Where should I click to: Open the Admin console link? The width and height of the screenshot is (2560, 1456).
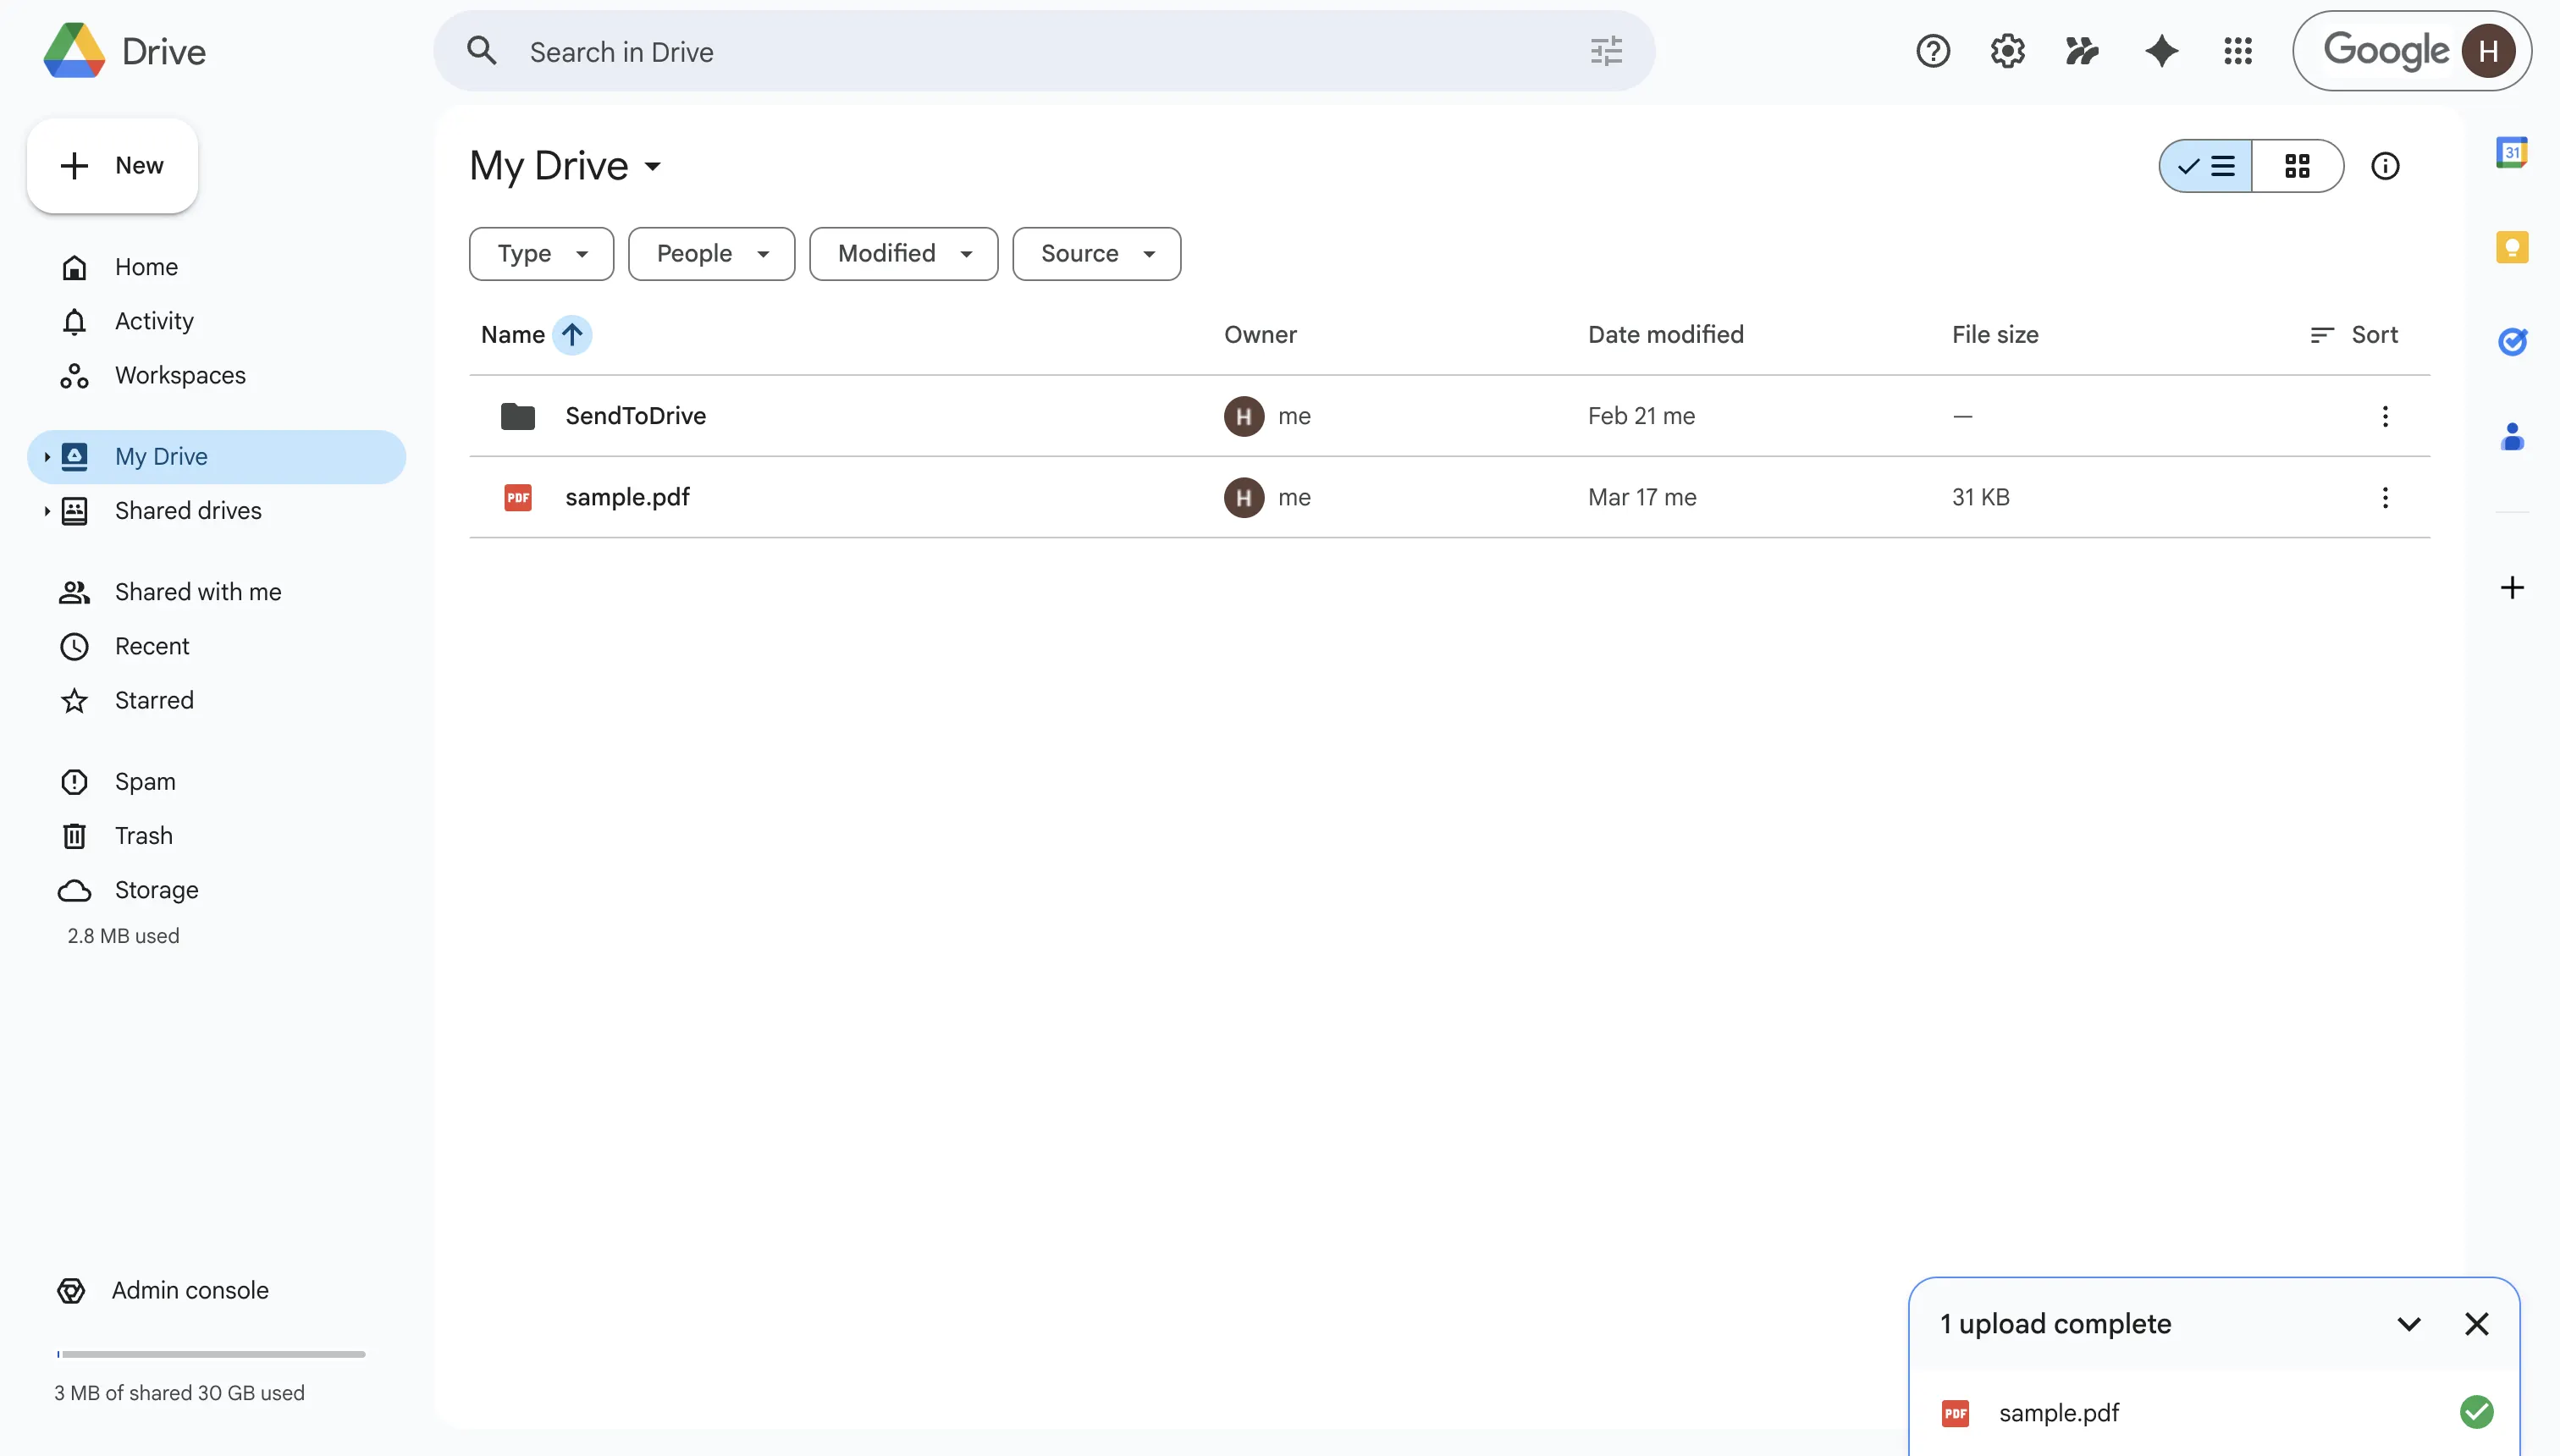pos(189,1290)
